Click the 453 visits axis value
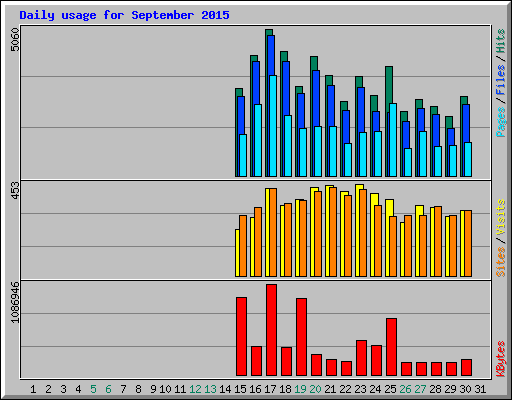 [15, 190]
